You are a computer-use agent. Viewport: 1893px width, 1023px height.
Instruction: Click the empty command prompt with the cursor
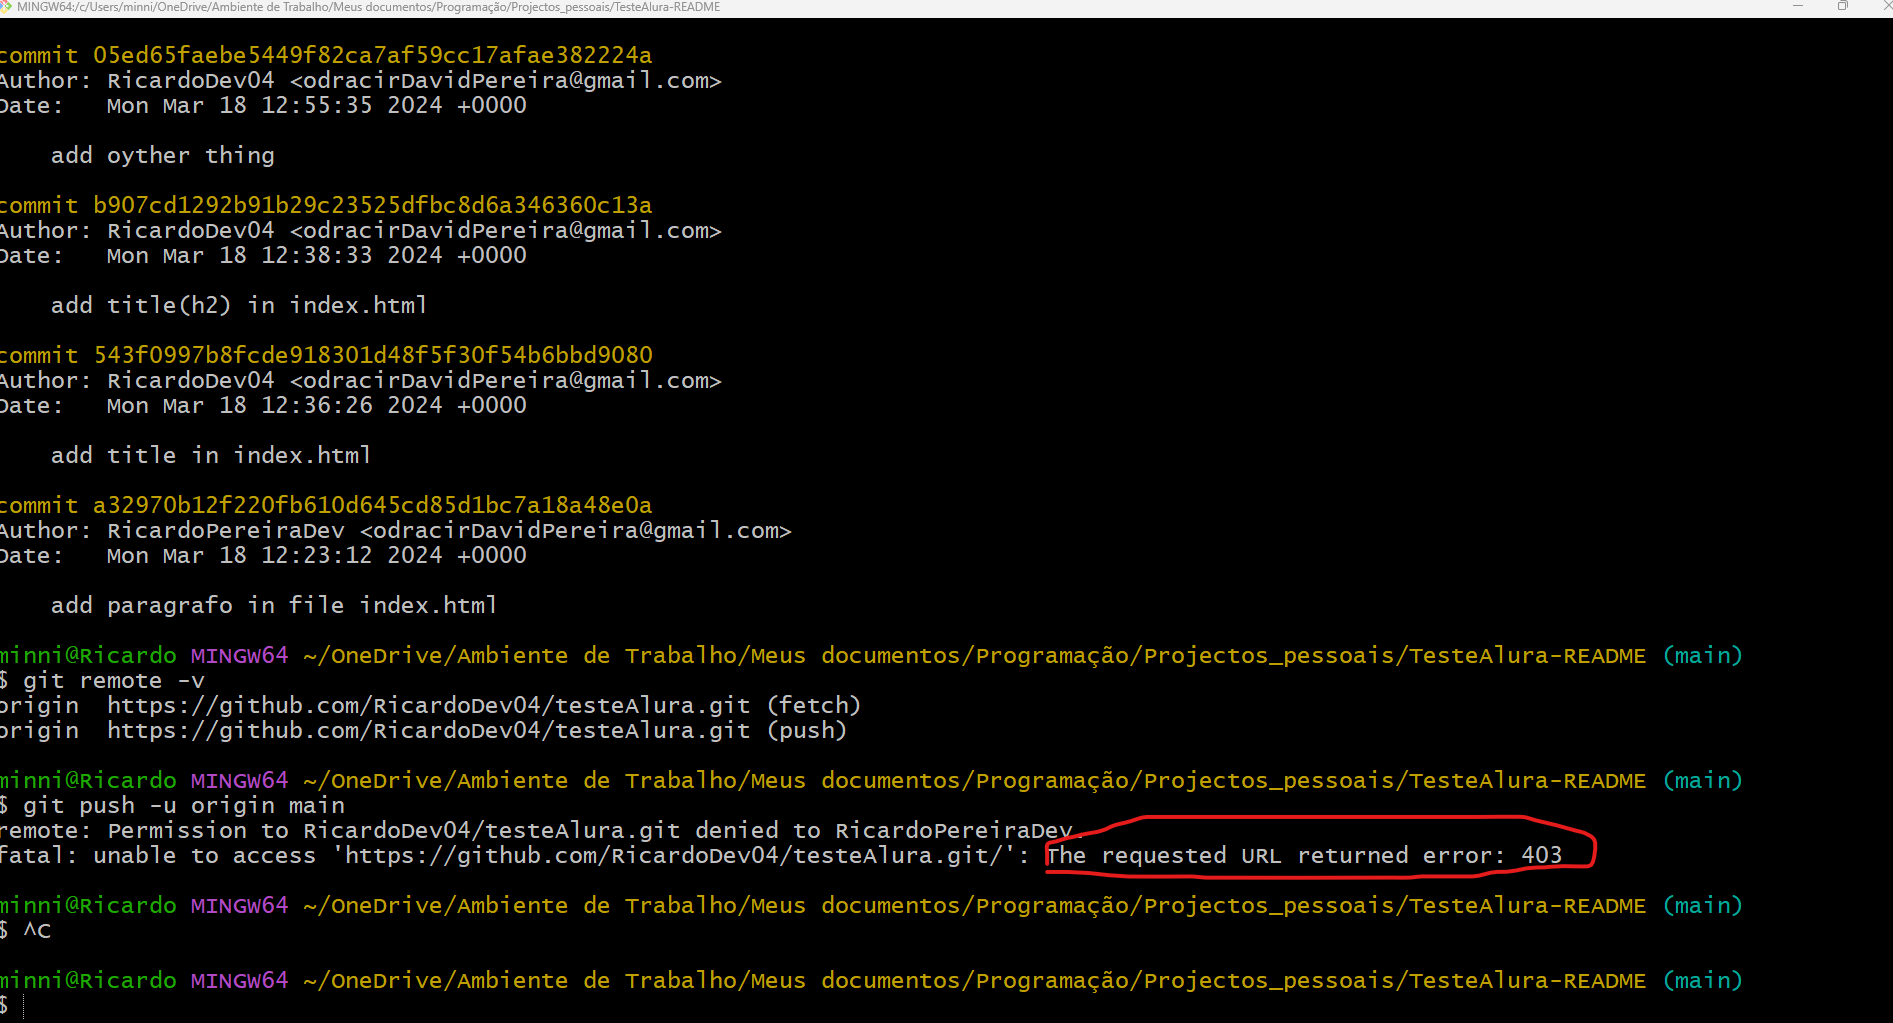(x=12, y=1005)
